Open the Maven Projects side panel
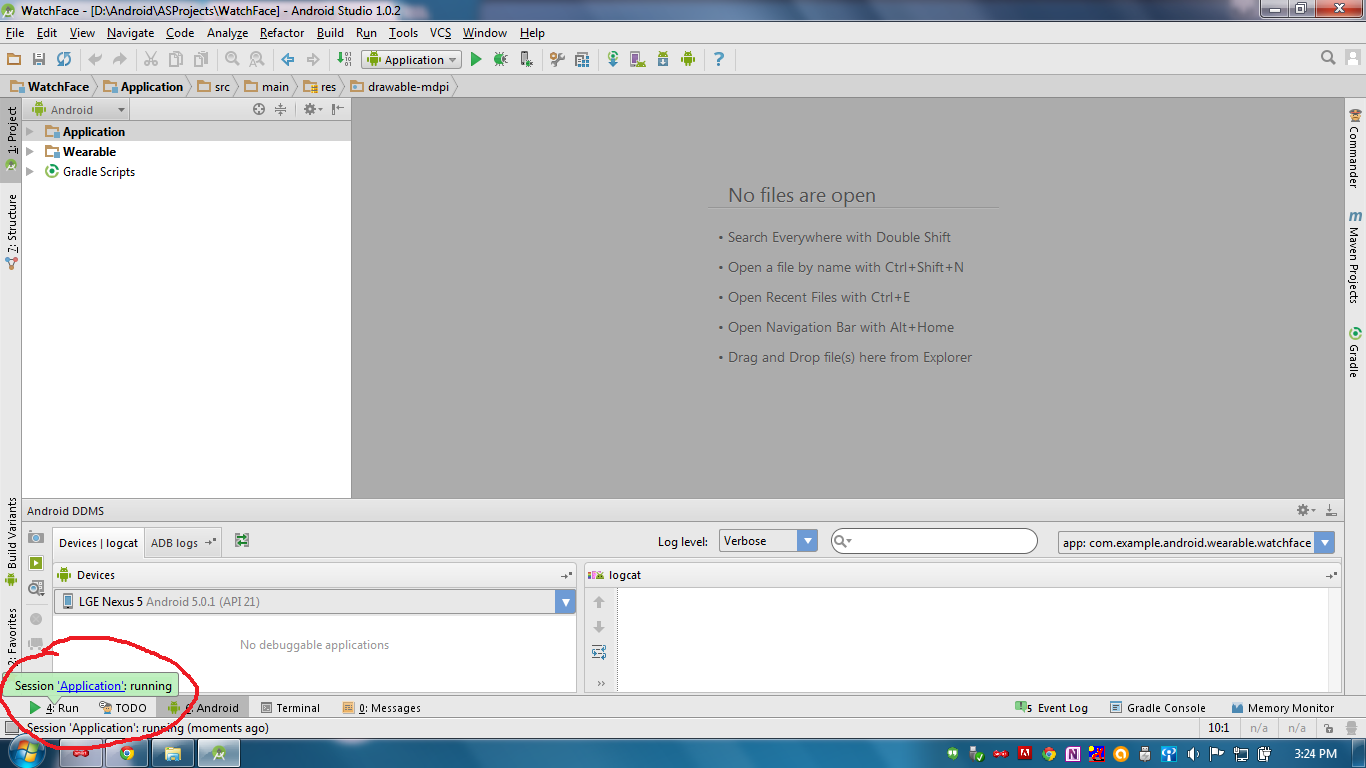This screenshot has height=768, width=1366. pyautogui.click(x=1355, y=256)
